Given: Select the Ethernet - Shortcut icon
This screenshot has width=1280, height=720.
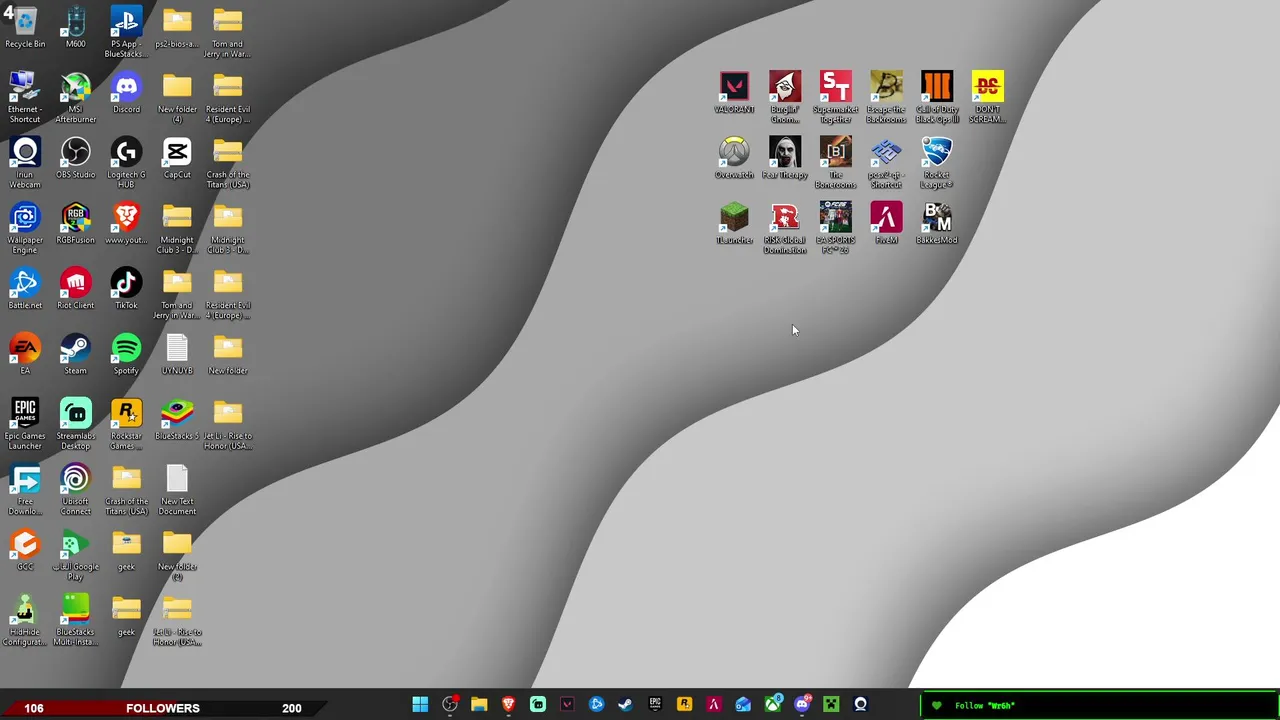Looking at the screenshot, I should coord(25,98).
